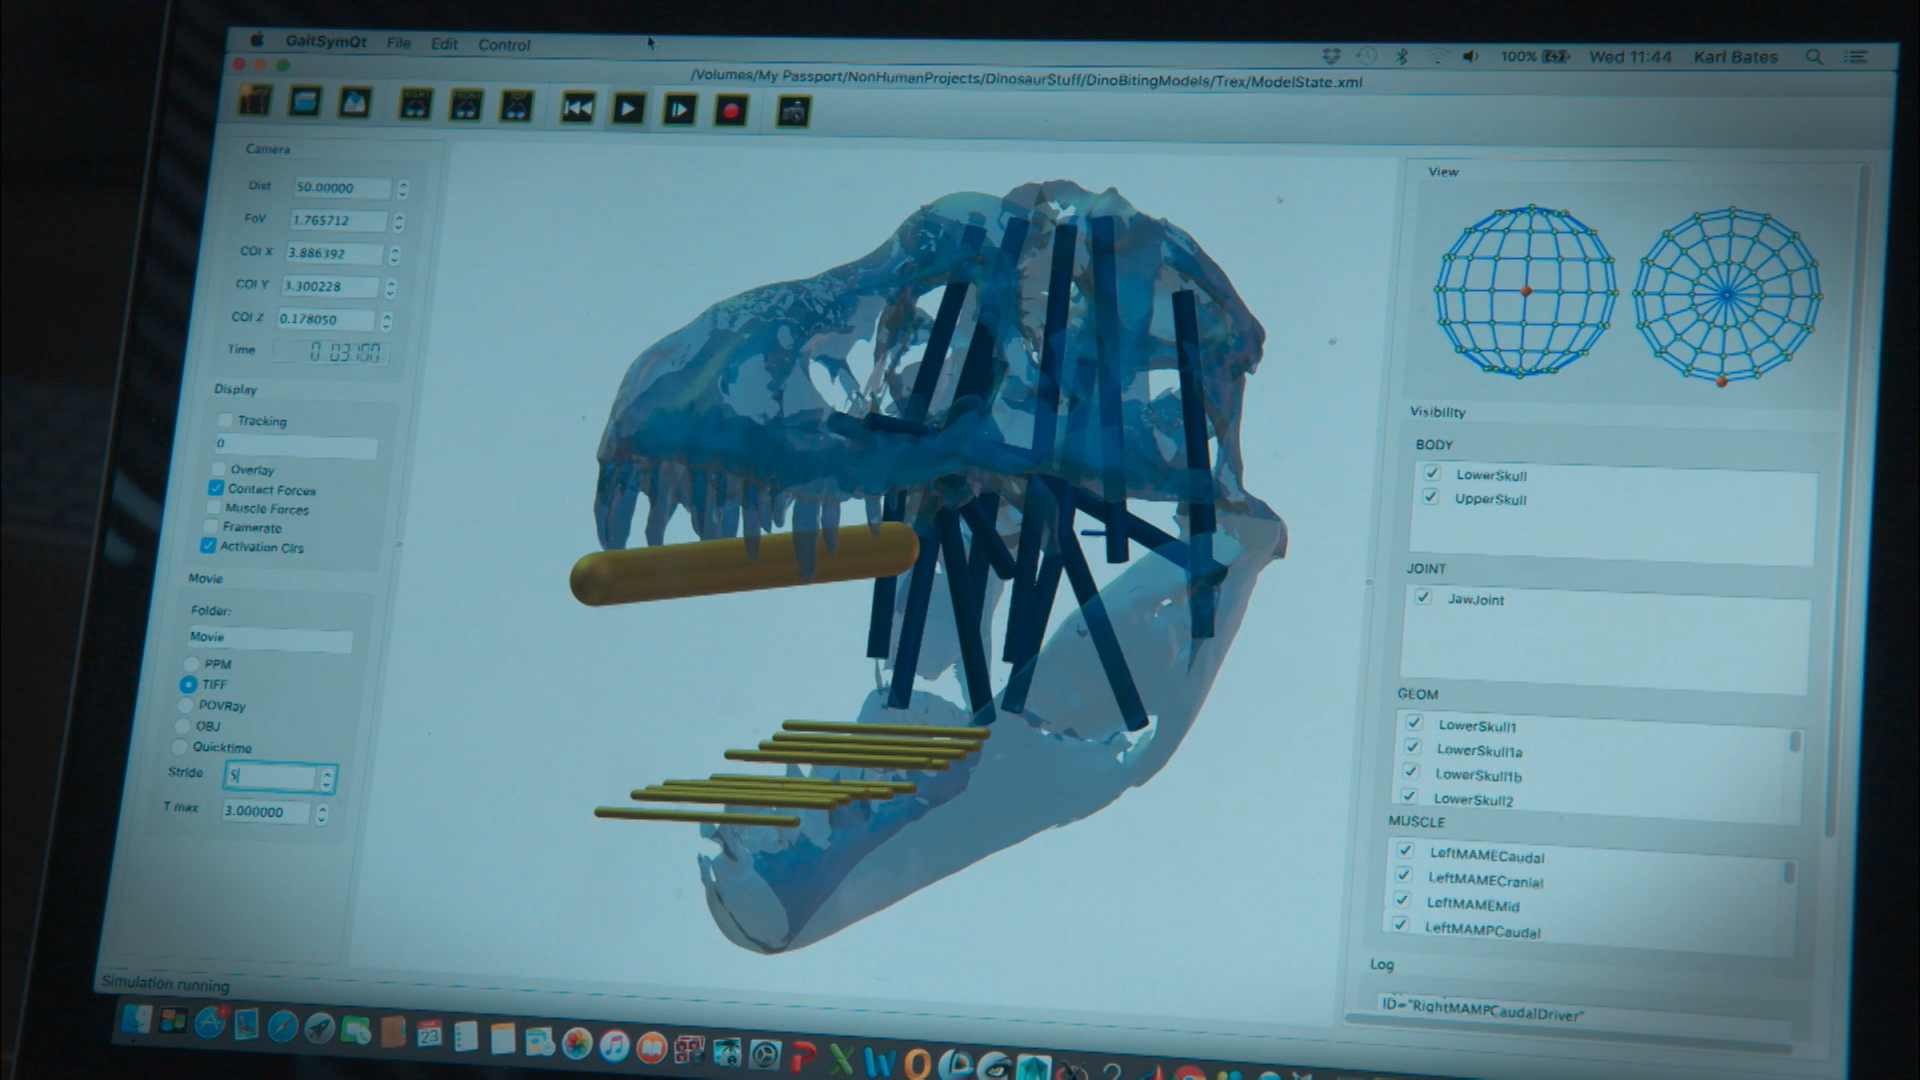1920x1080 pixels.
Task: Adjust the FoV value stepper
Action: click(x=399, y=222)
